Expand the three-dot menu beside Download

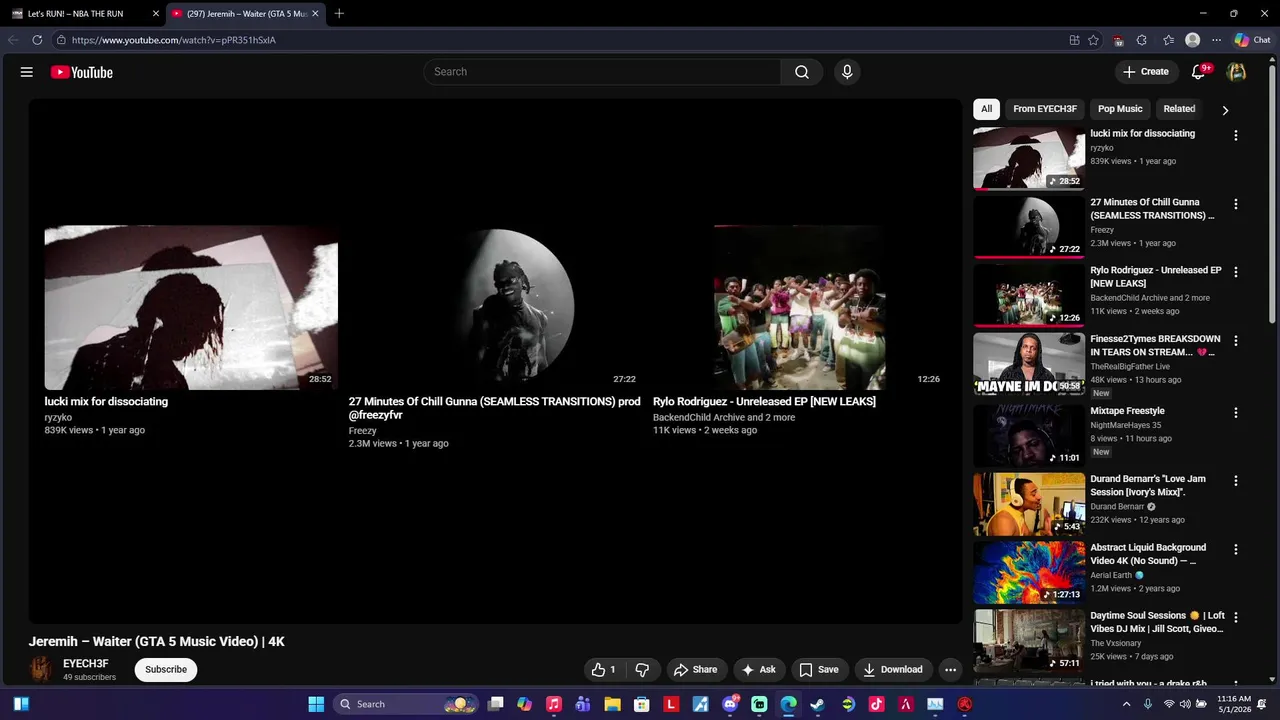click(x=950, y=670)
